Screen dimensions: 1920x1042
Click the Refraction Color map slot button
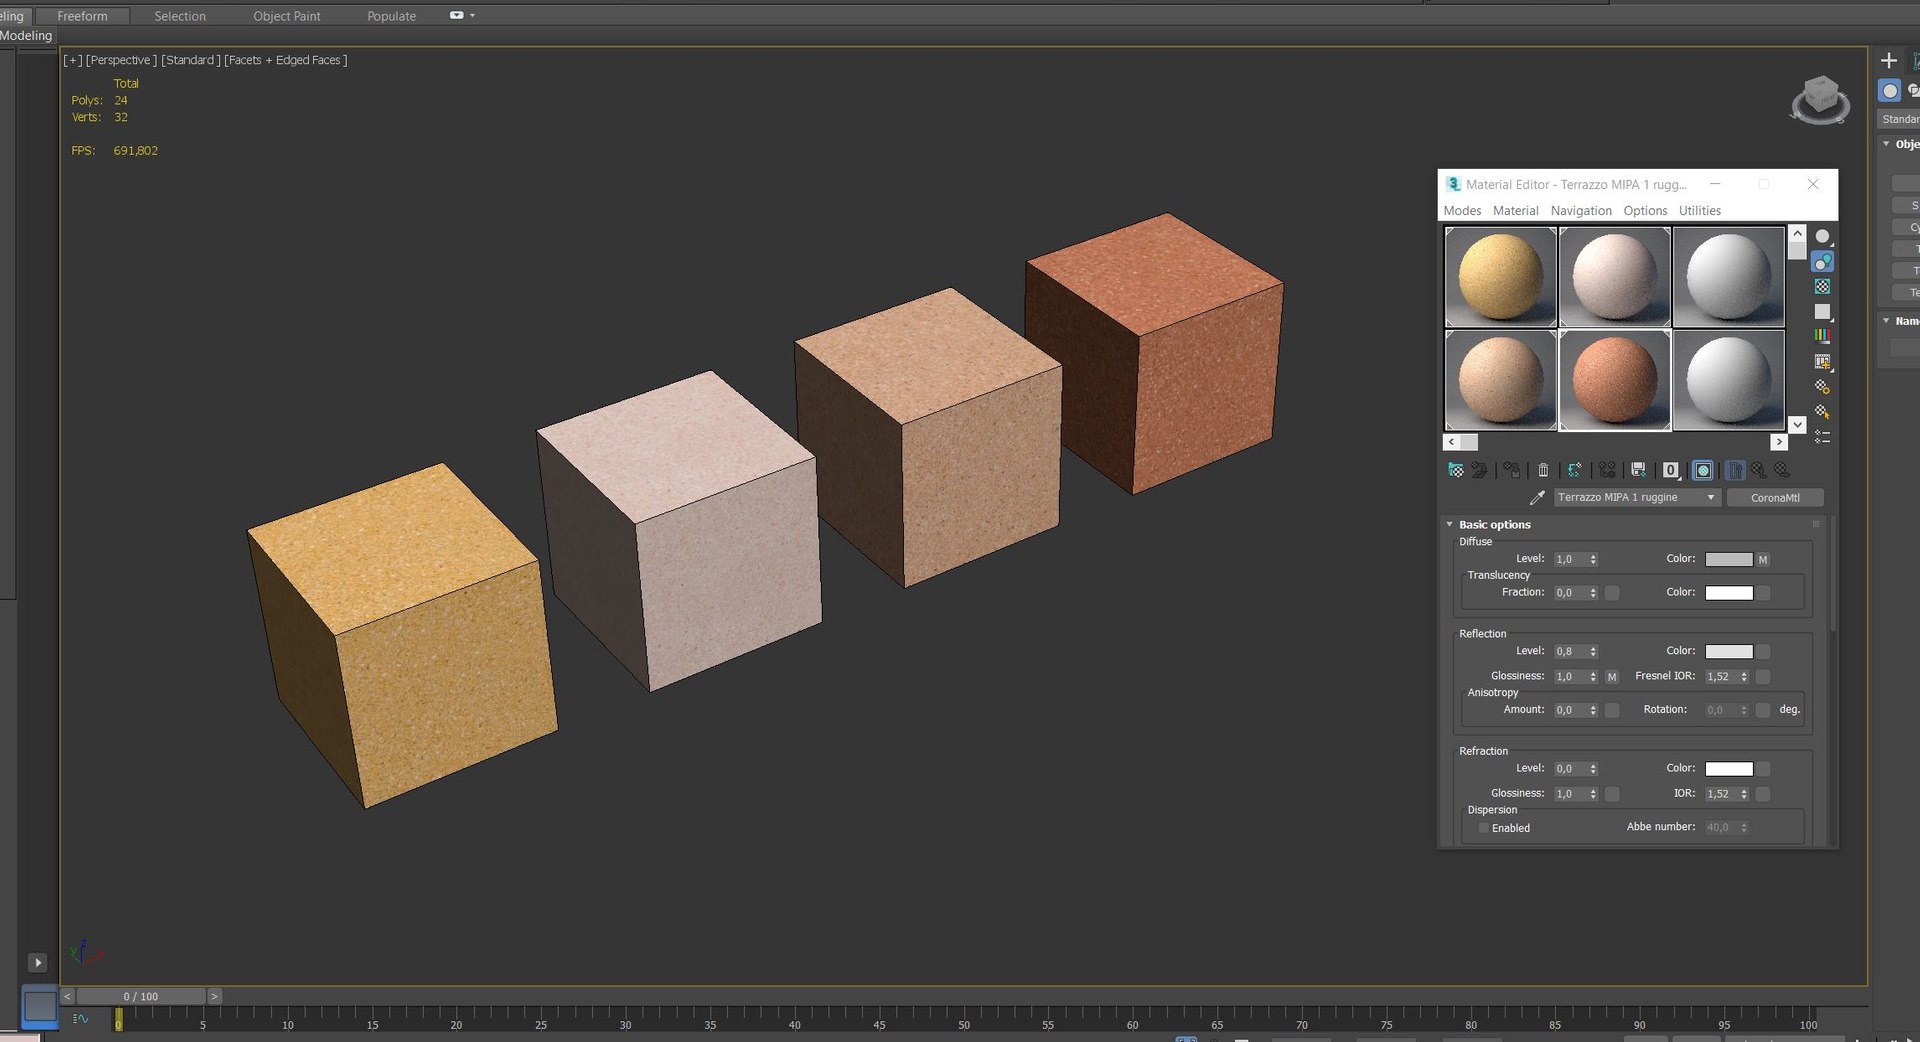click(x=1764, y=769)
